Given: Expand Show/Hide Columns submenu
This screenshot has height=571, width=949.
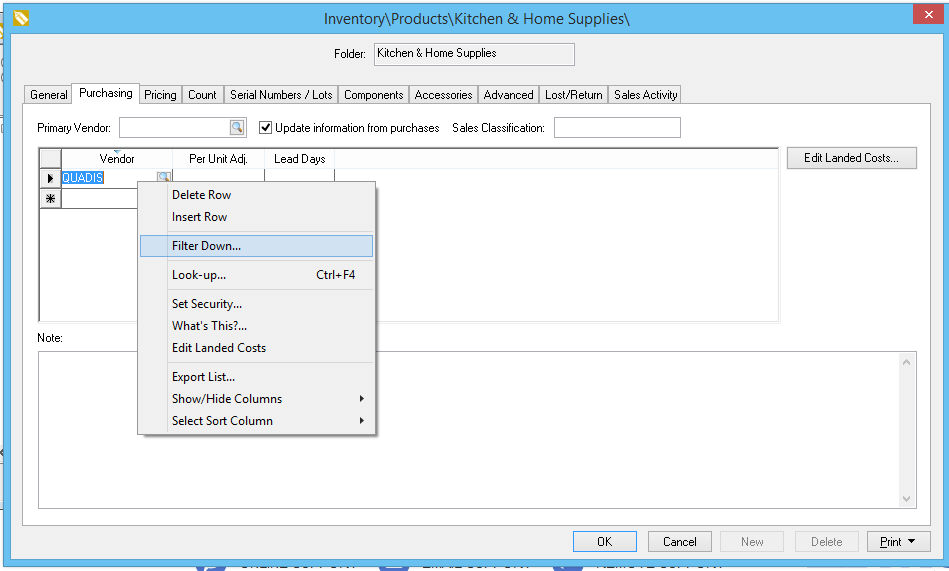Looking at the screenshot, I should coord(266,399).
